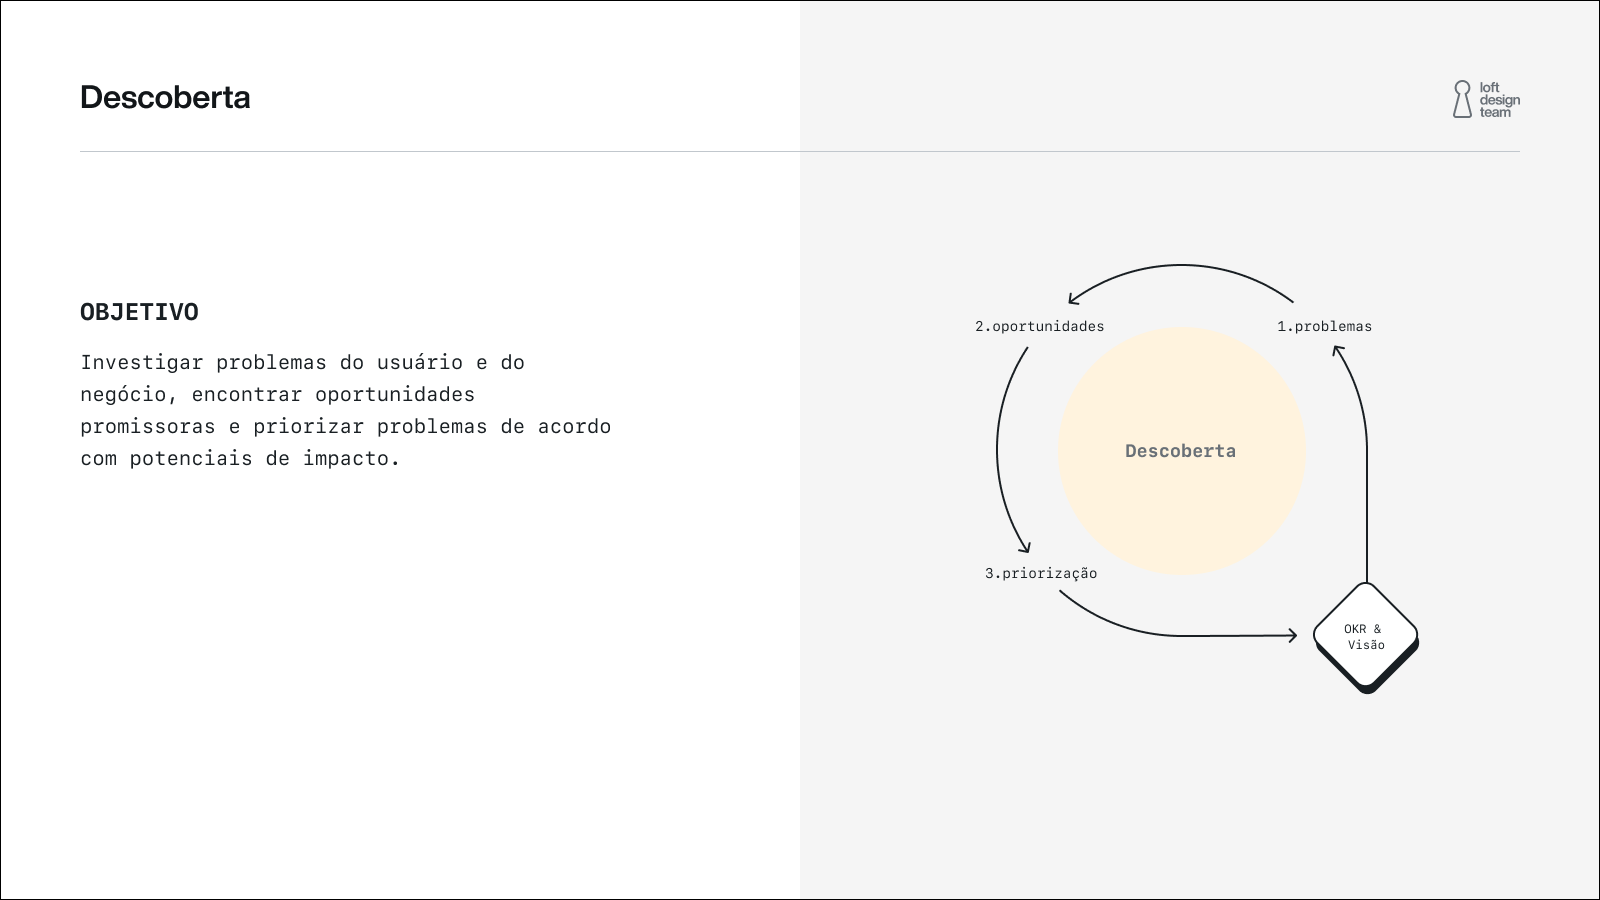Select the curved arrow above the circle

(x=1180, y=266)
